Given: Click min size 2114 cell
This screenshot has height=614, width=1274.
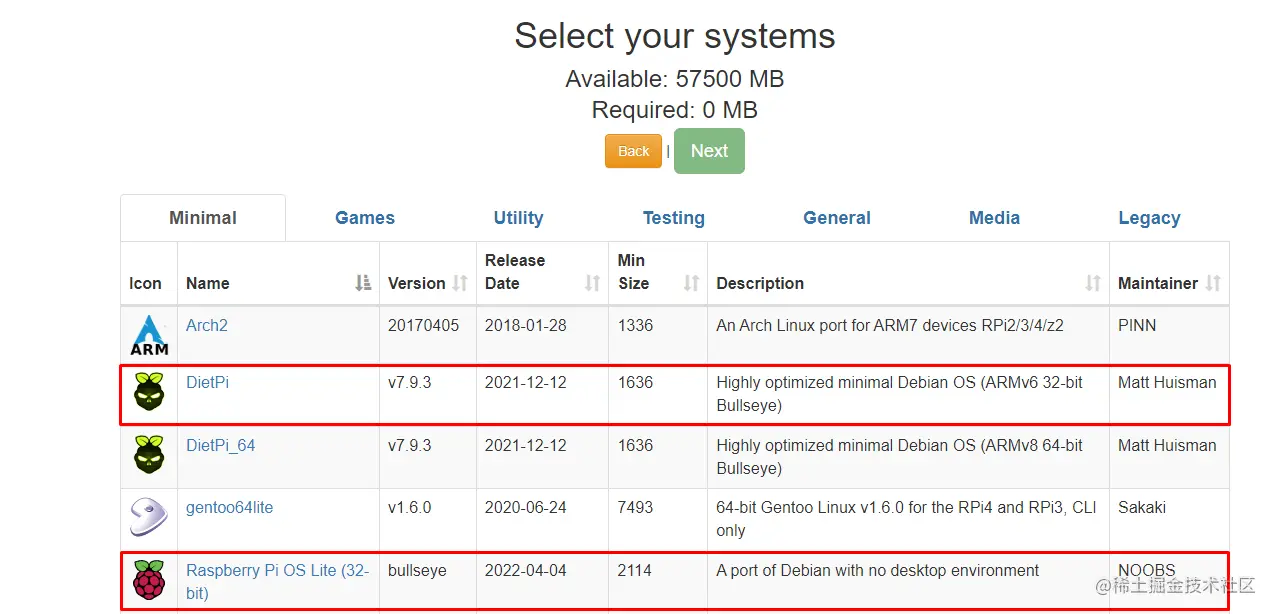Looking at the screenshot, I should [x=635, y=570].
